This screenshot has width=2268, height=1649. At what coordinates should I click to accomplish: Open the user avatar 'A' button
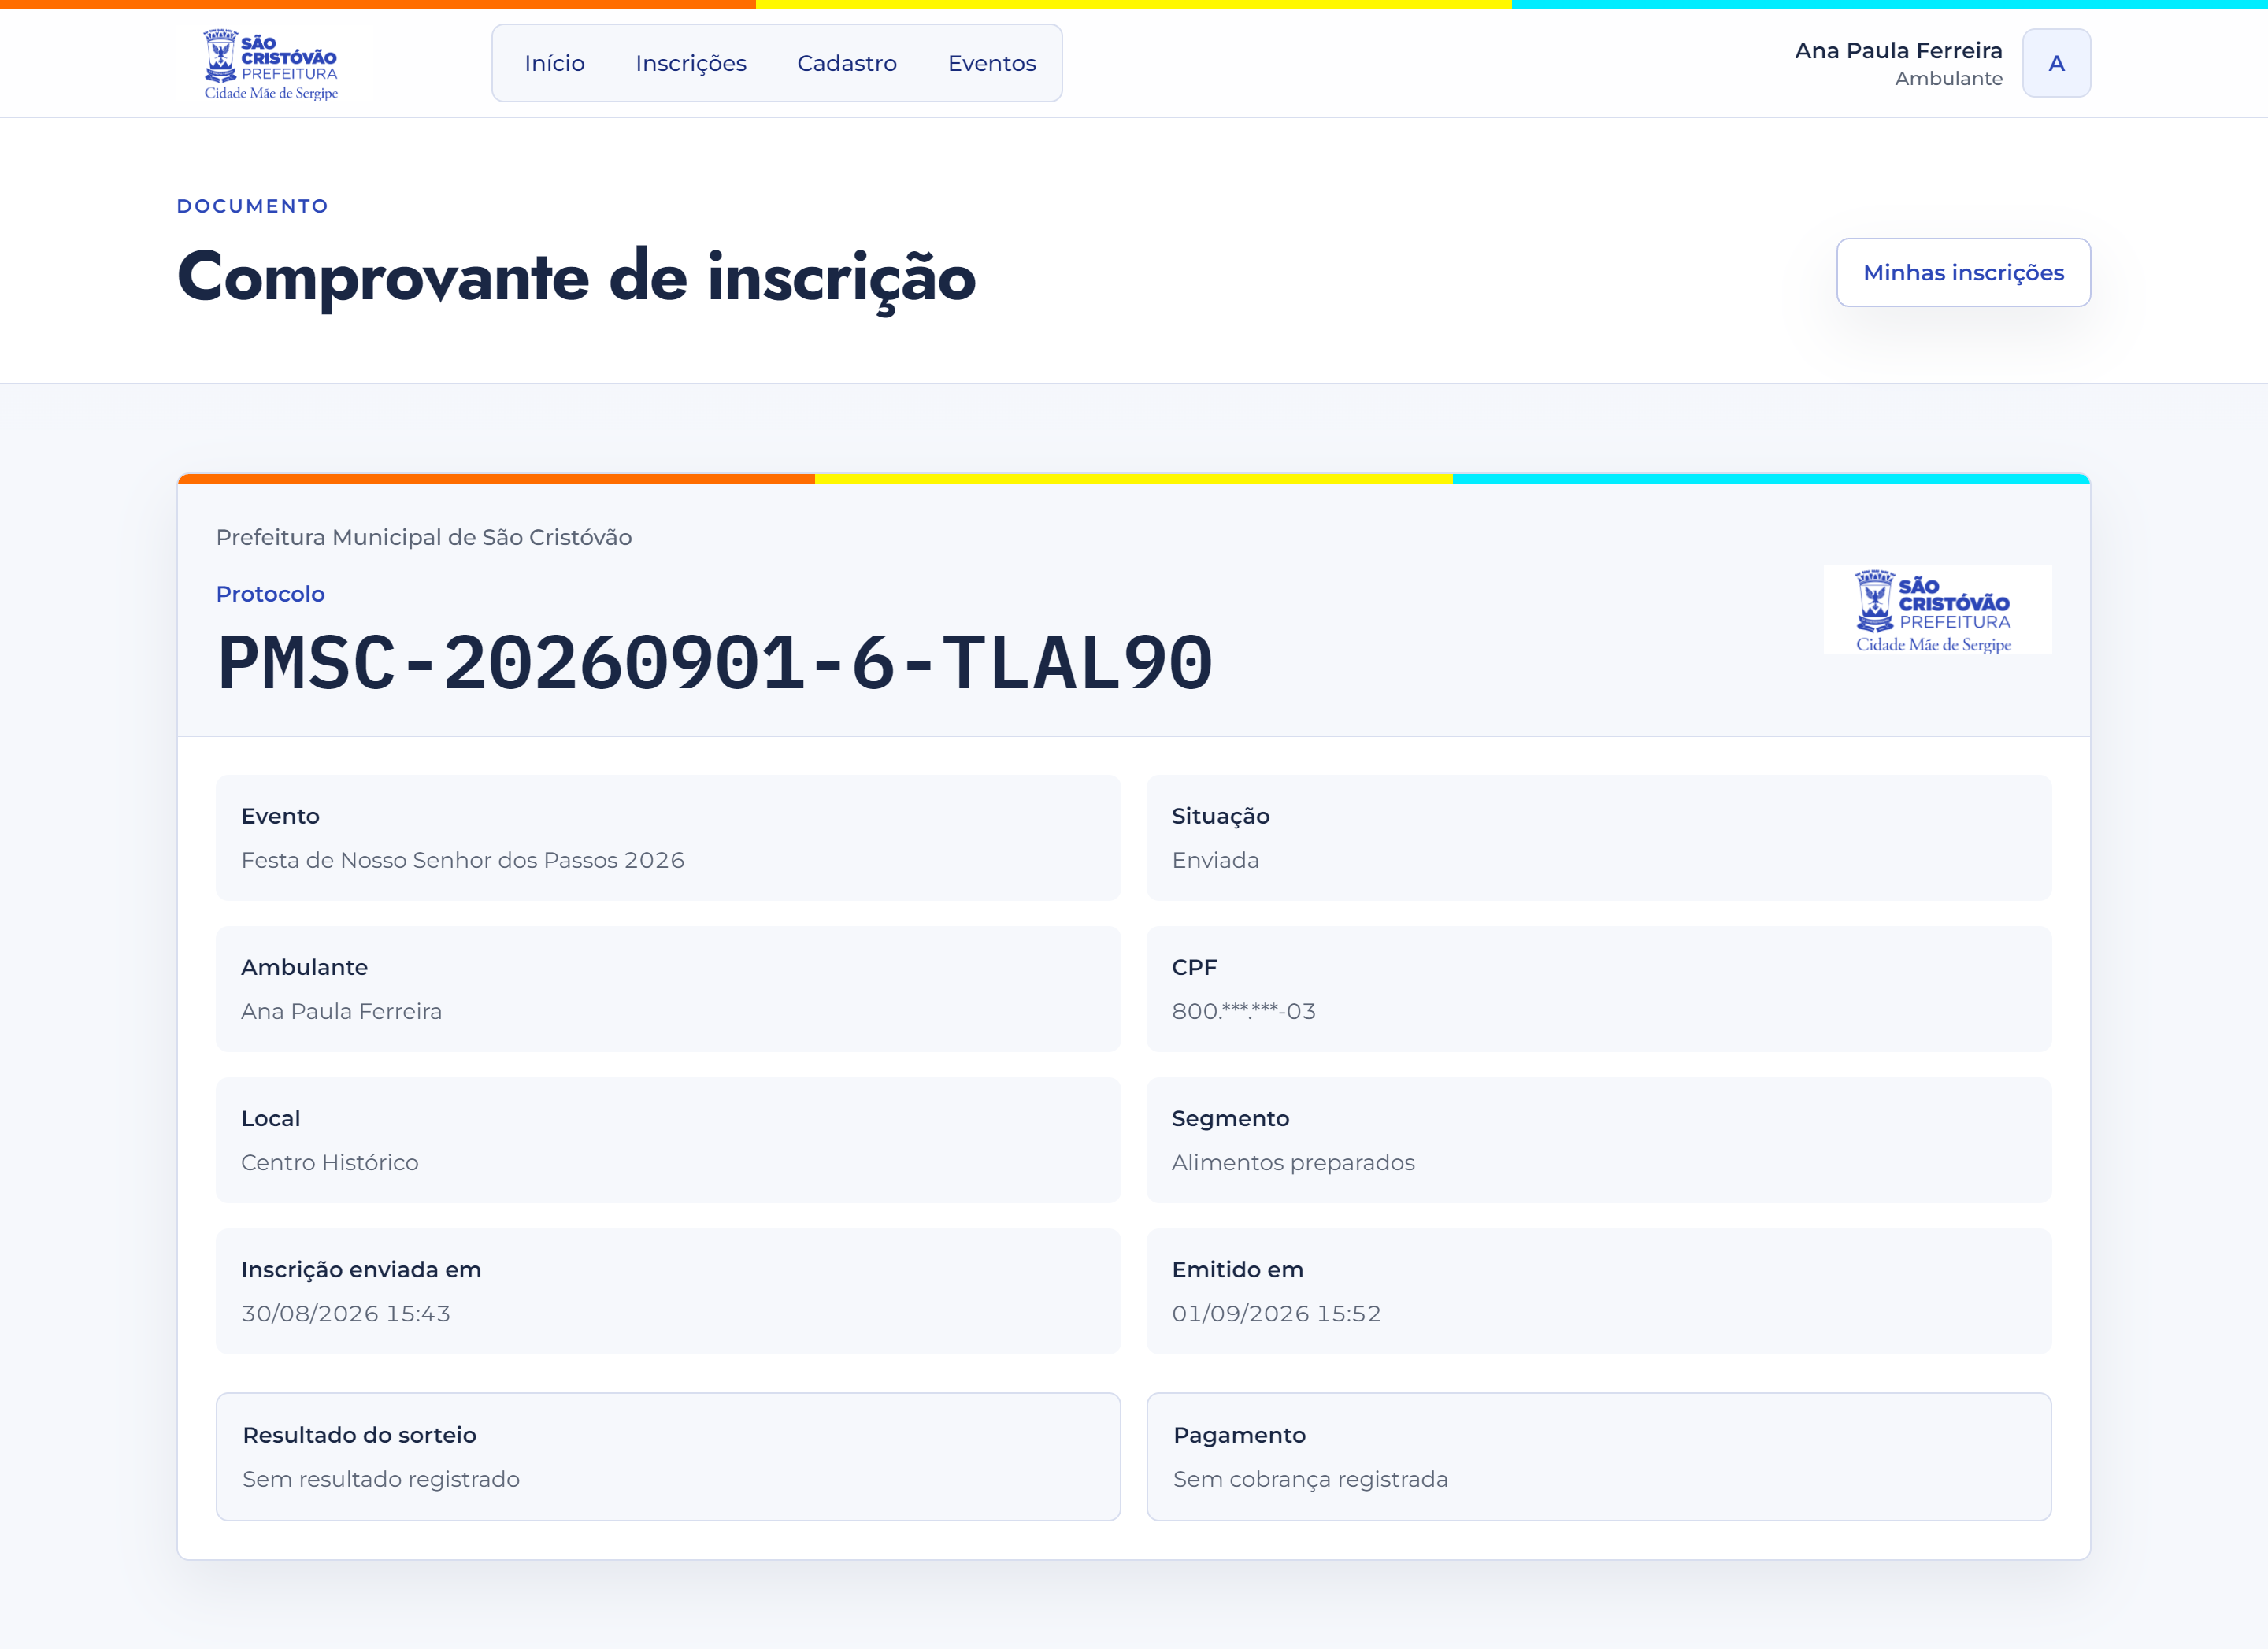(x=2056, y=63)
